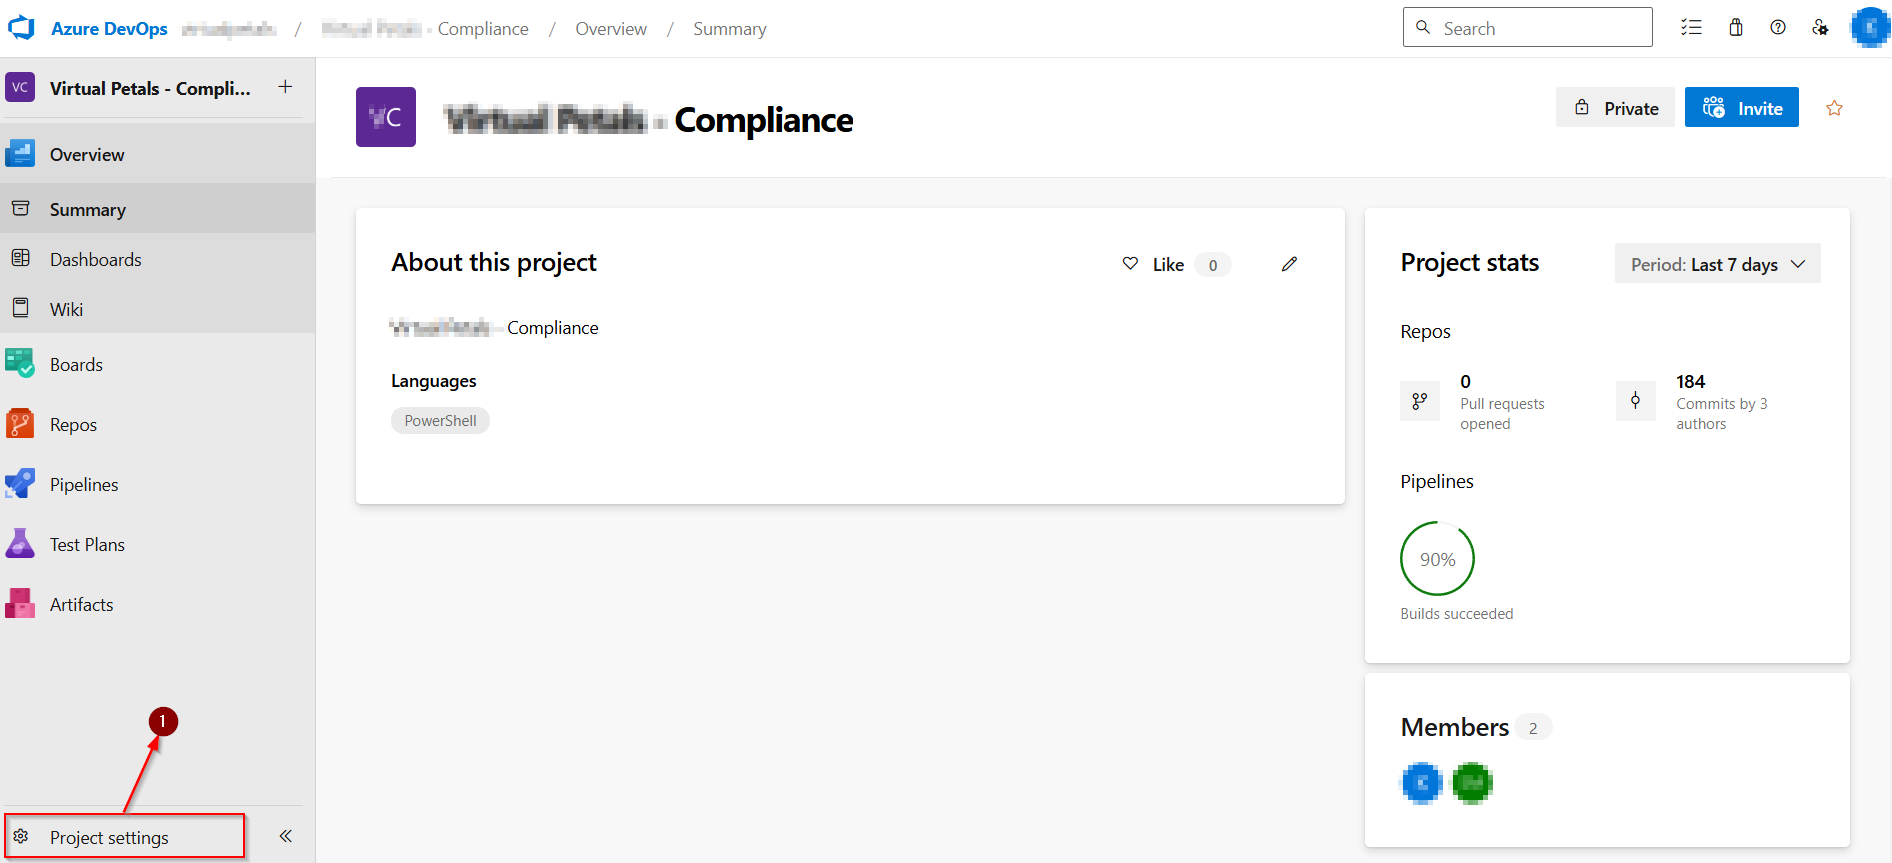This screenshot has height=863, width=1892.
Task: Open the 0 Pull requests opened stat
Action: (1502, 402)
